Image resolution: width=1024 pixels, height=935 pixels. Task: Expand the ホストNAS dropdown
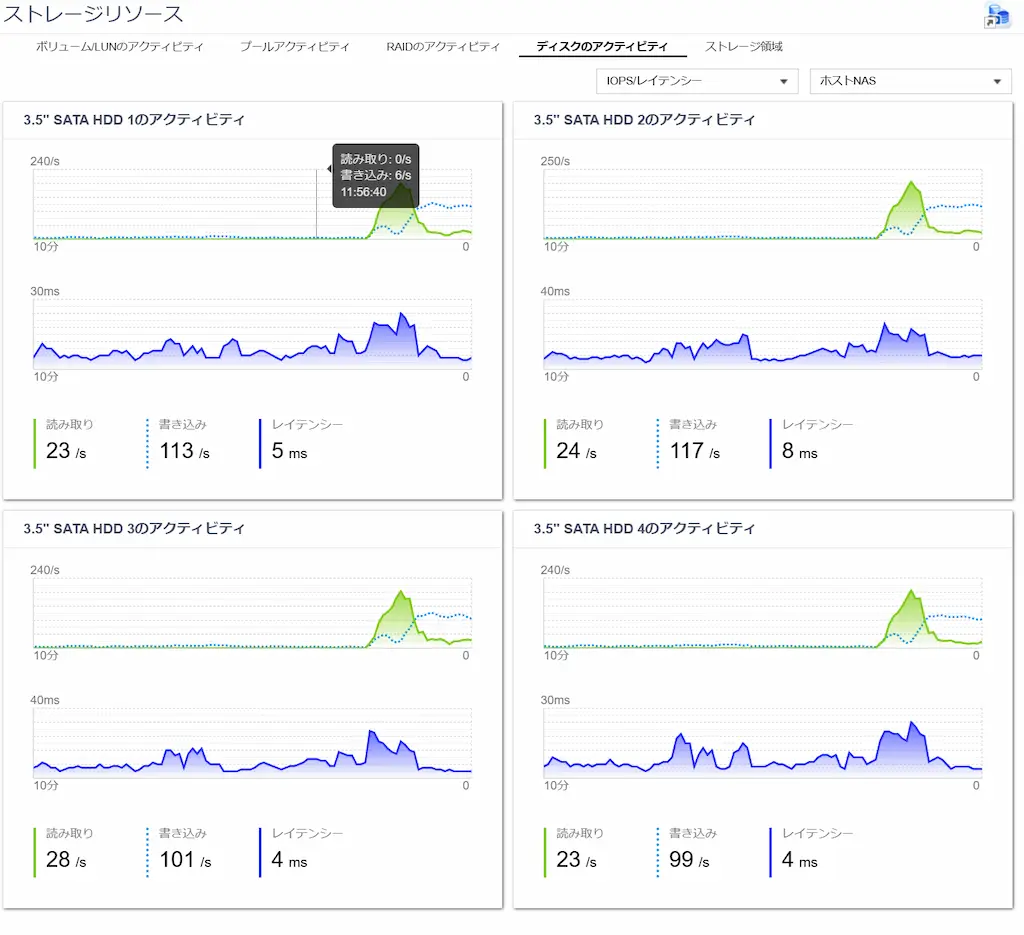coord(910,81)
